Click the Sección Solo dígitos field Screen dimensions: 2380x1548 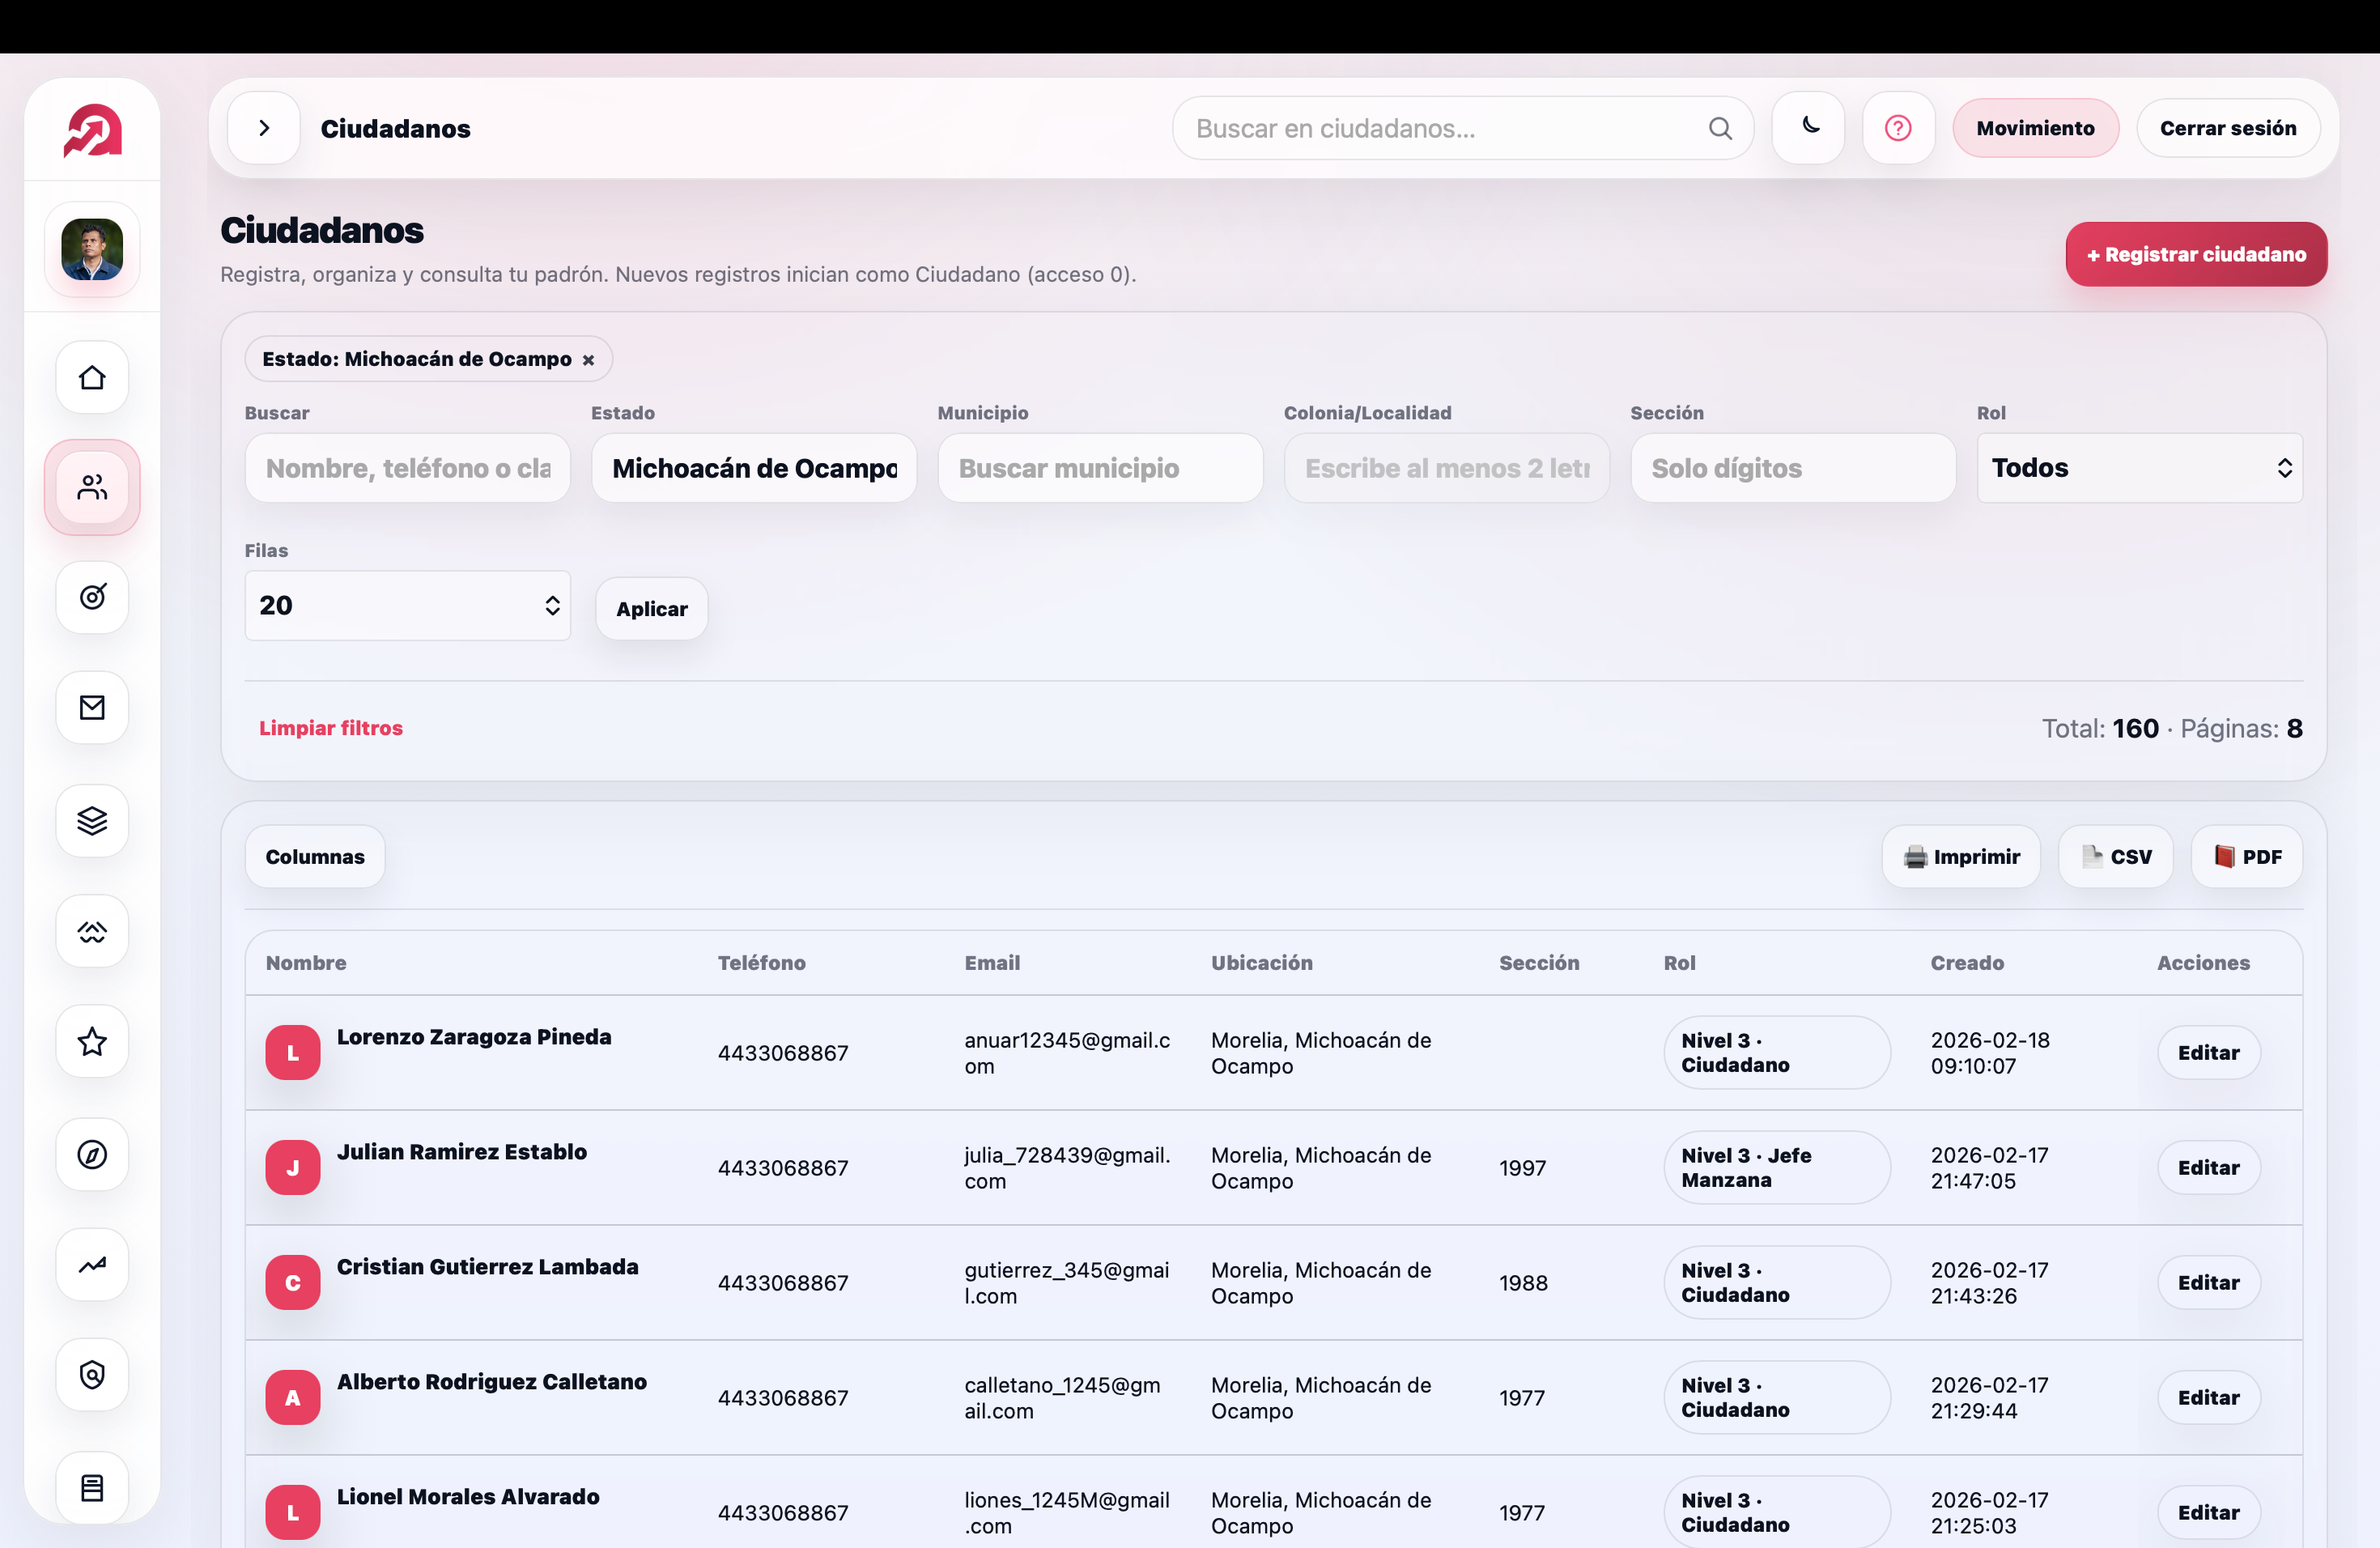click(x=1793, y=468)
